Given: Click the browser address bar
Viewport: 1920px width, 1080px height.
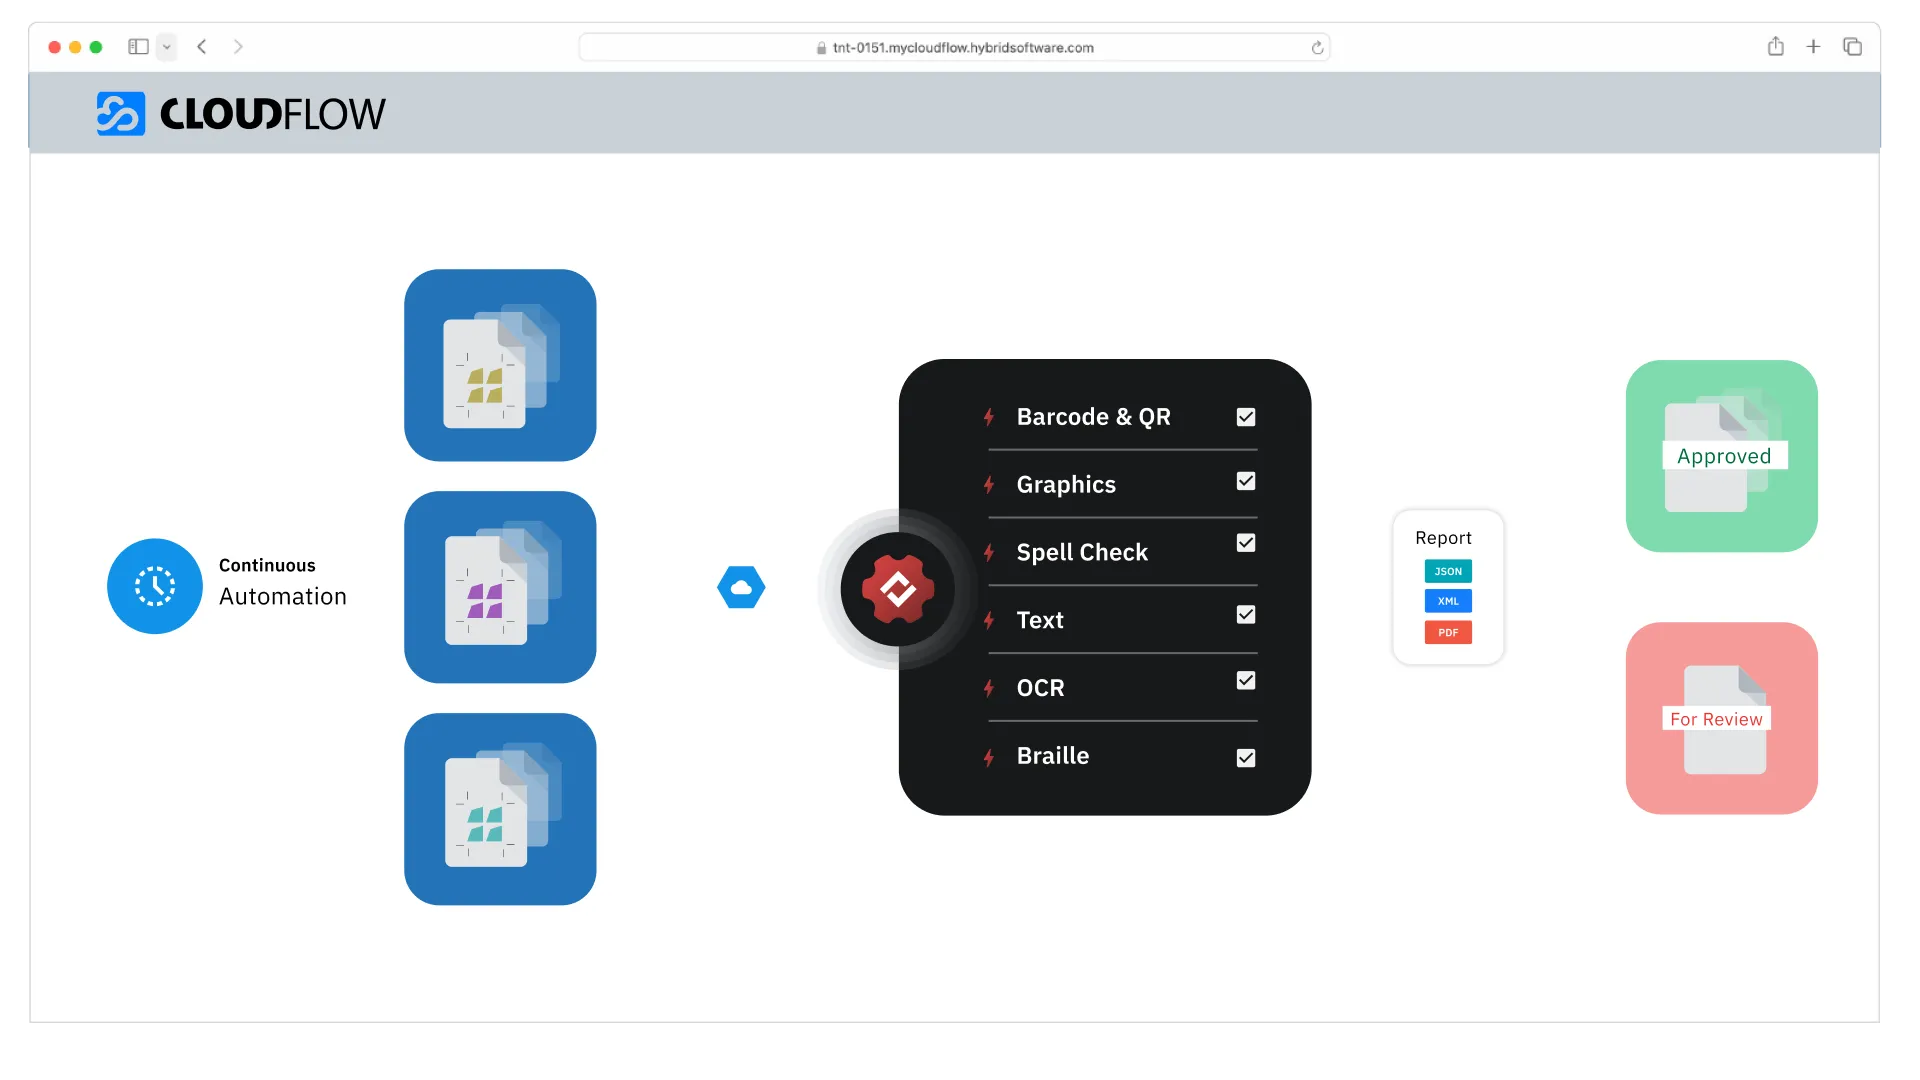Looking at the screenshot, I should point(954,47).
